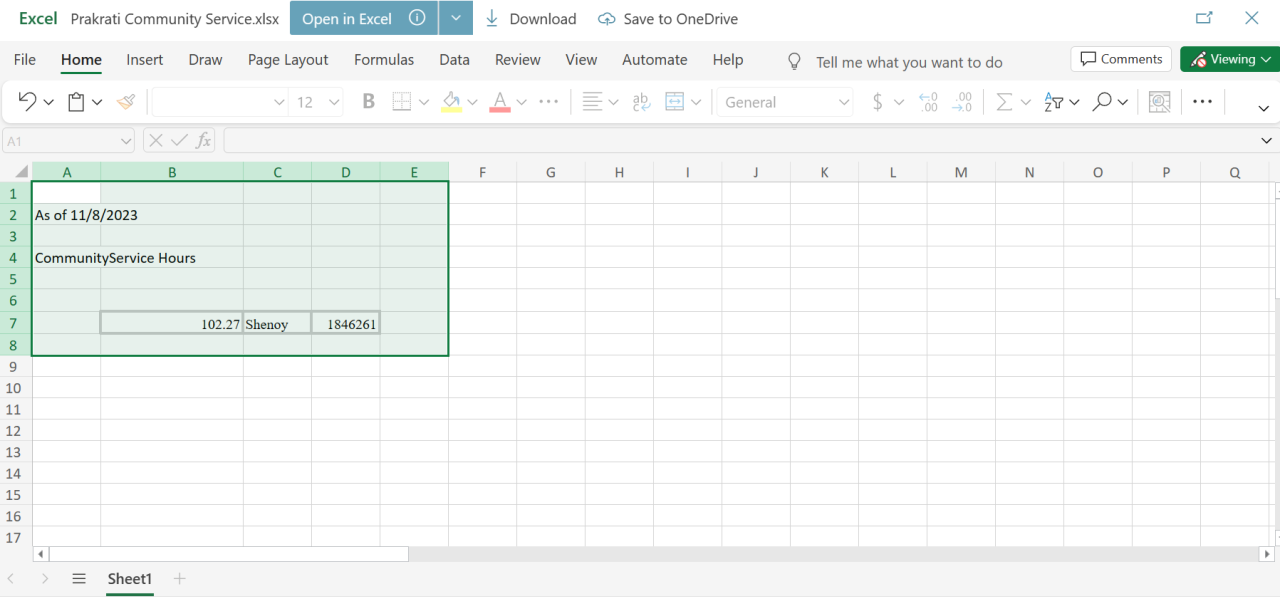Open the sheet list hamburger icon
Screen dimensions: 1280x599
click(x=79, y=578)
